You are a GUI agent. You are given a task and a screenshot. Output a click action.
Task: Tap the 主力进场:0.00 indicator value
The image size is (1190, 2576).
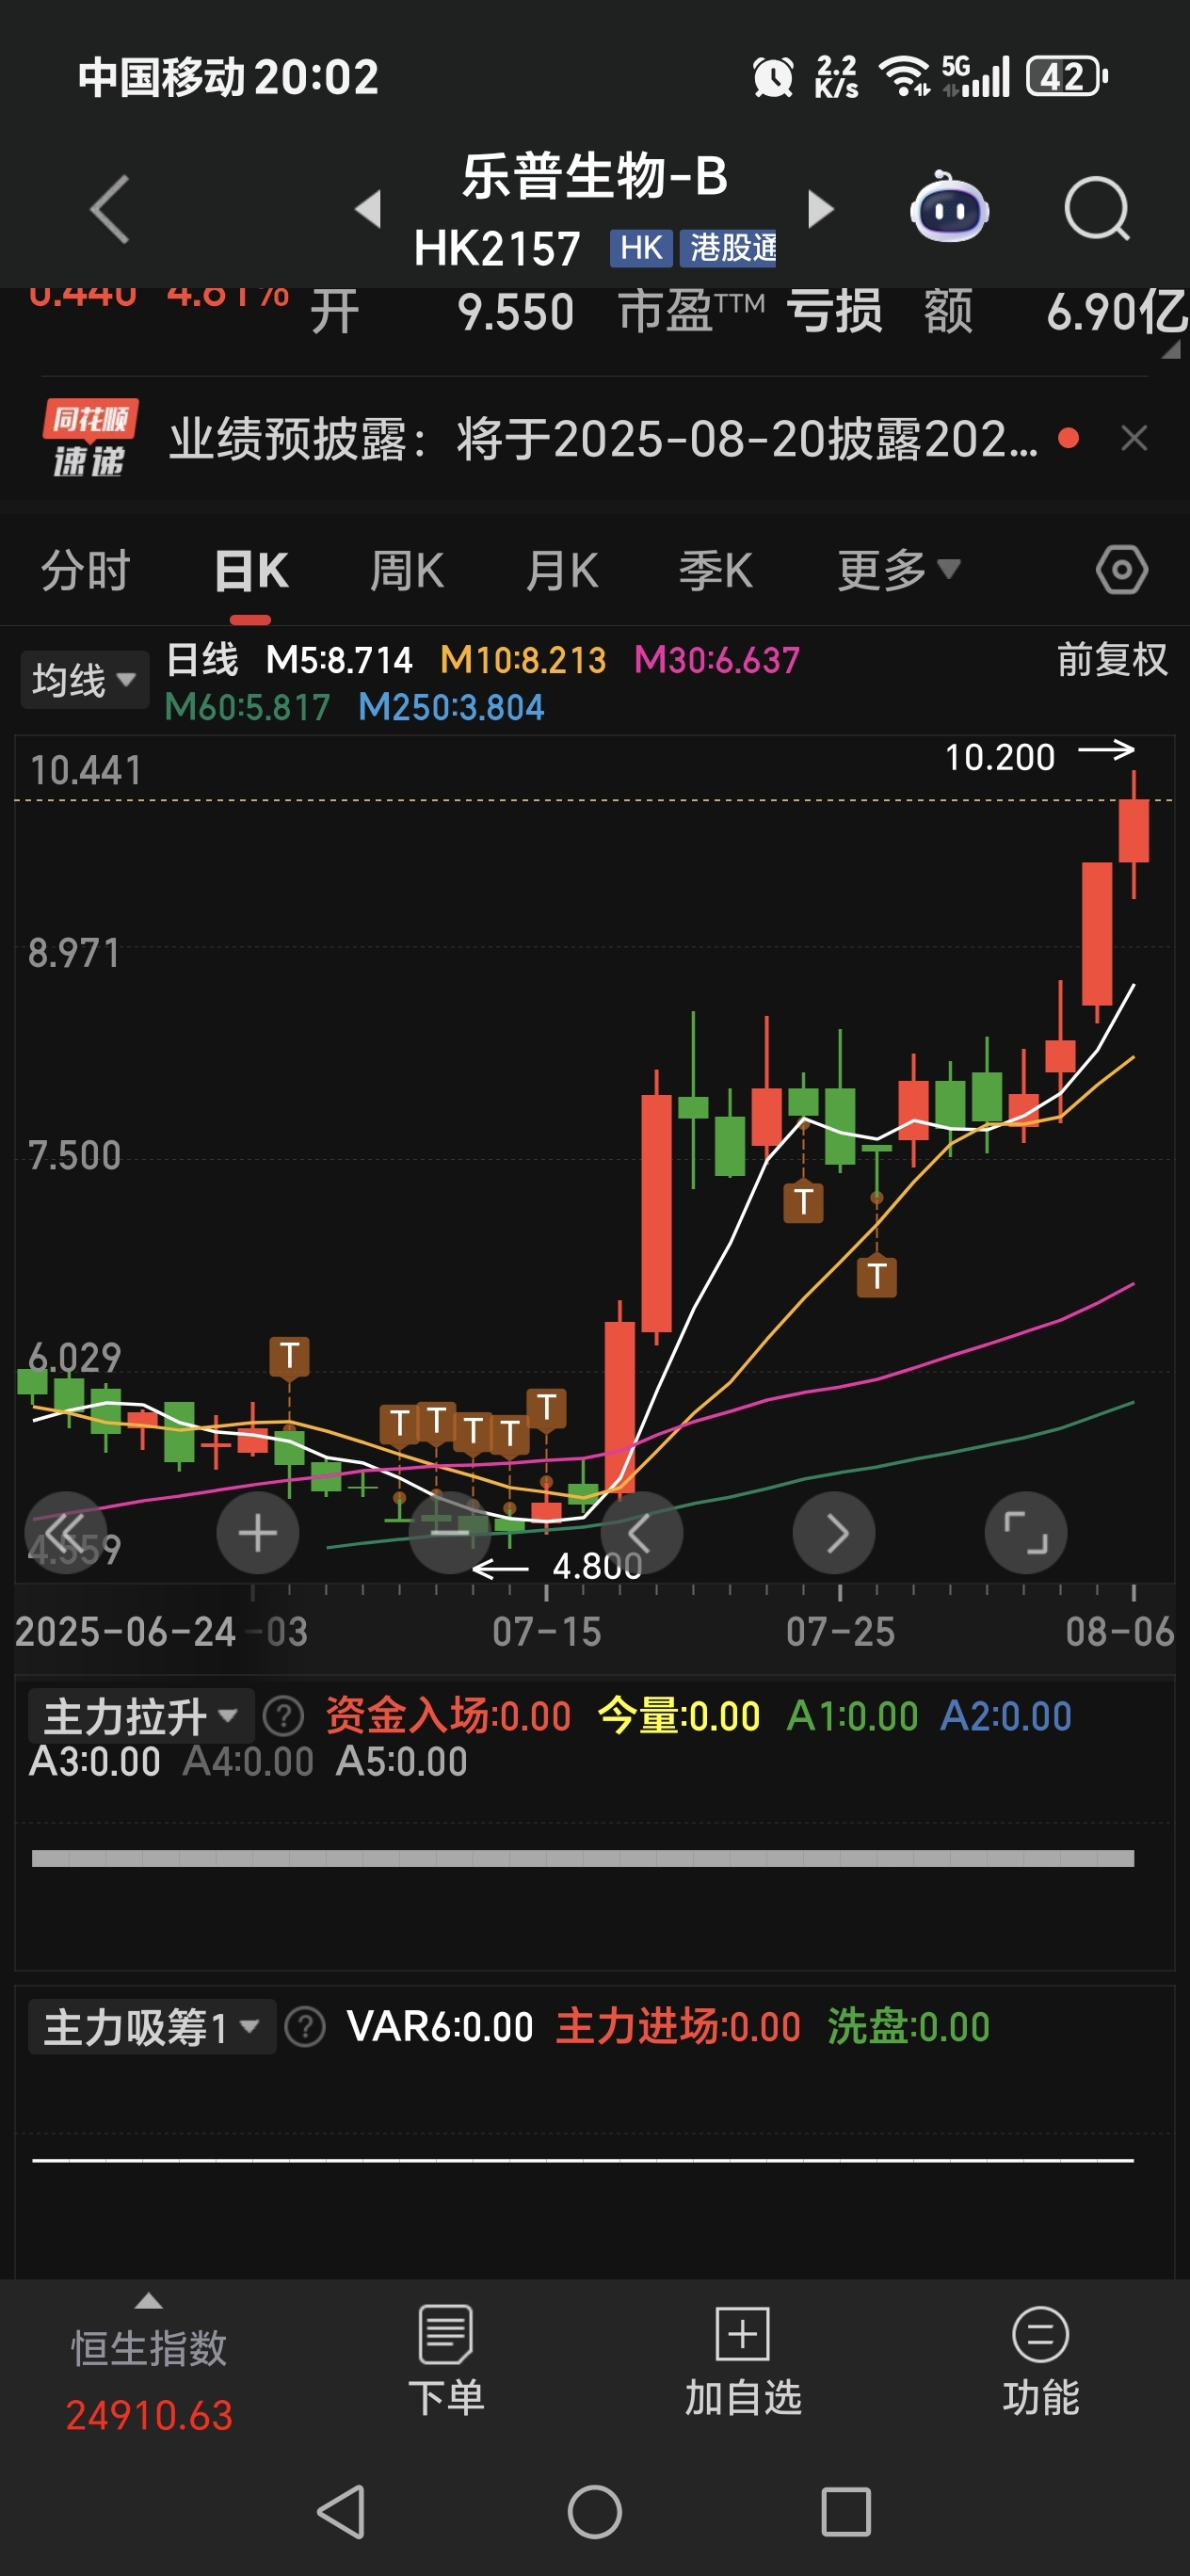pos(678,2027)
